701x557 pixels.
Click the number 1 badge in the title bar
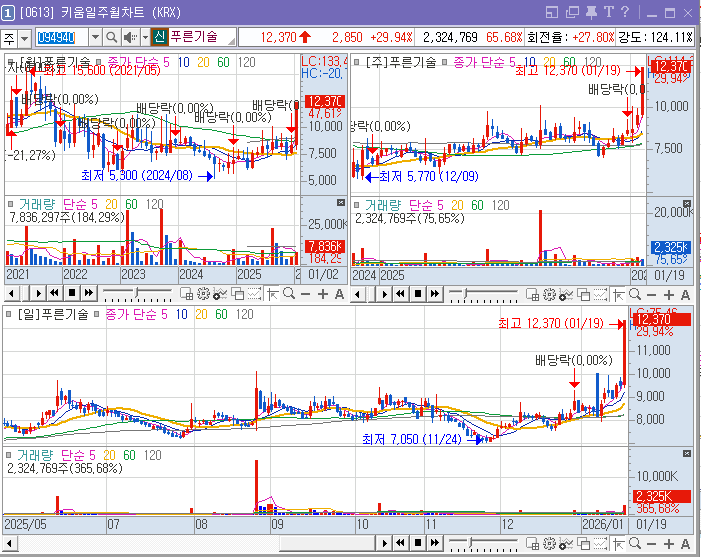(8, 13)
